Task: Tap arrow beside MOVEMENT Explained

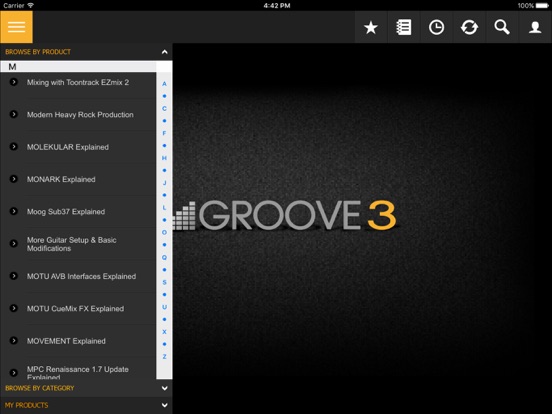Action: [x=14, y=340]
